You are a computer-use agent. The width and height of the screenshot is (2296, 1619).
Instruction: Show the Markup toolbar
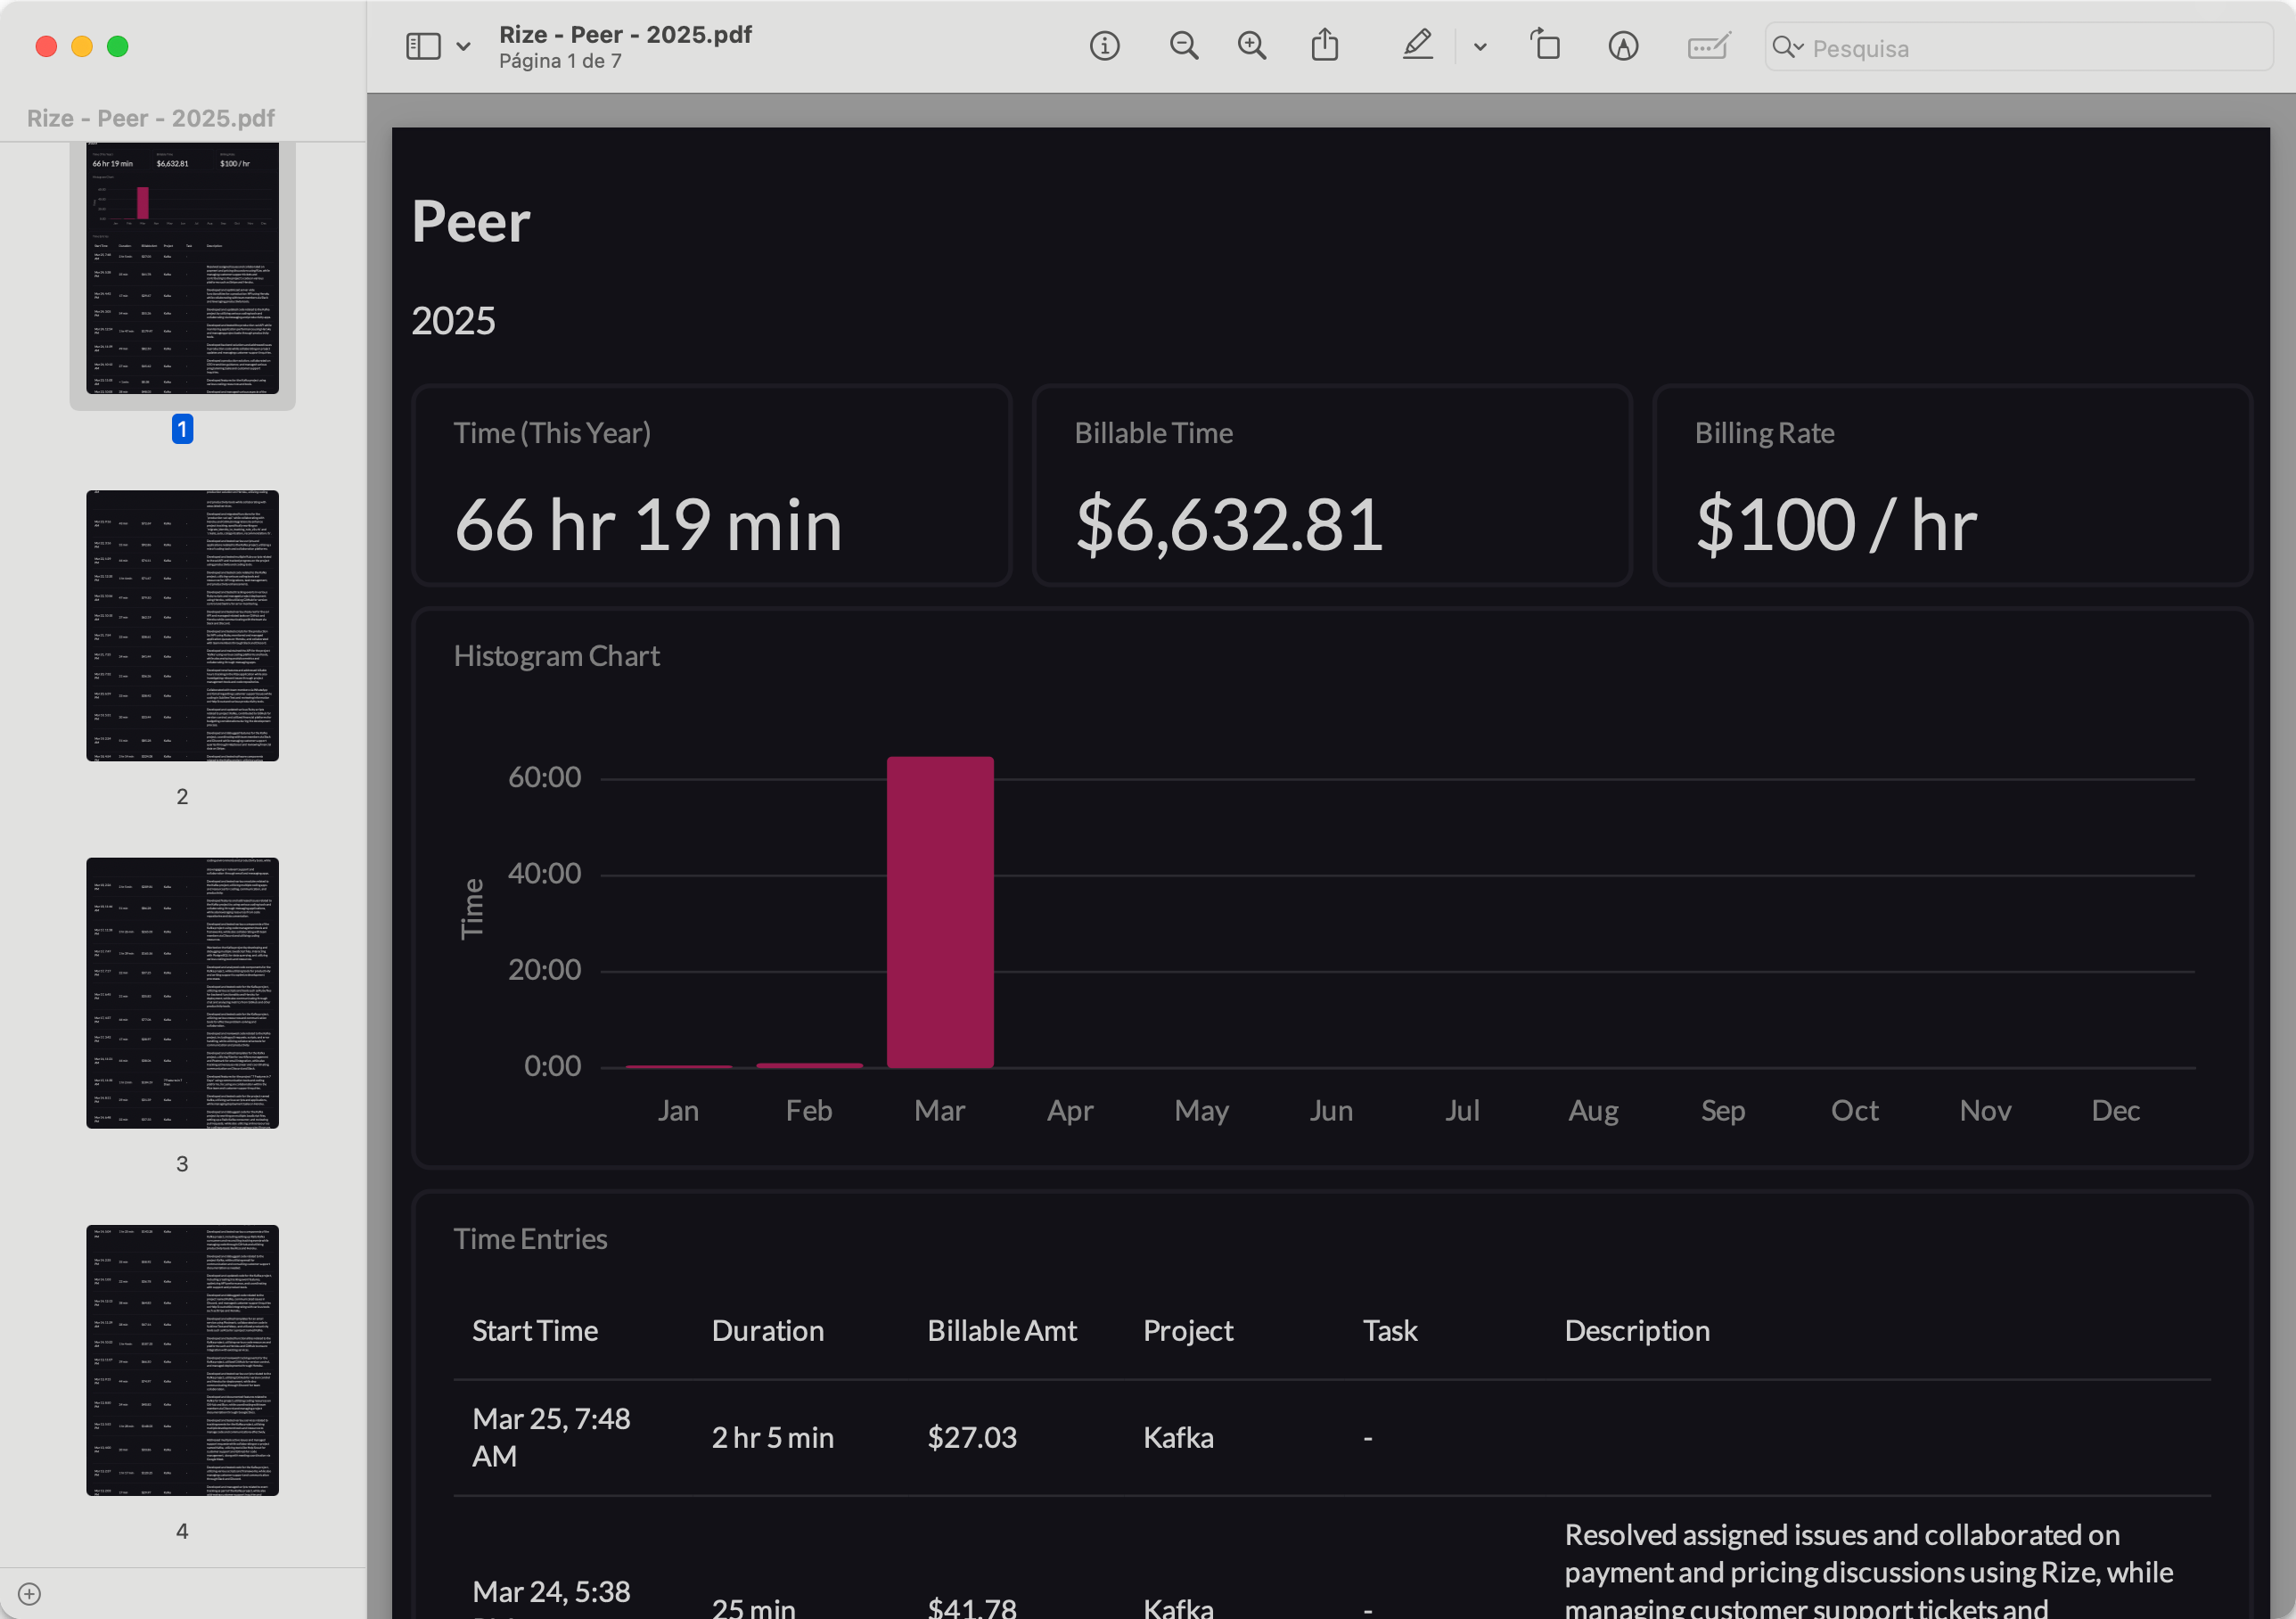pos(1623,45)
